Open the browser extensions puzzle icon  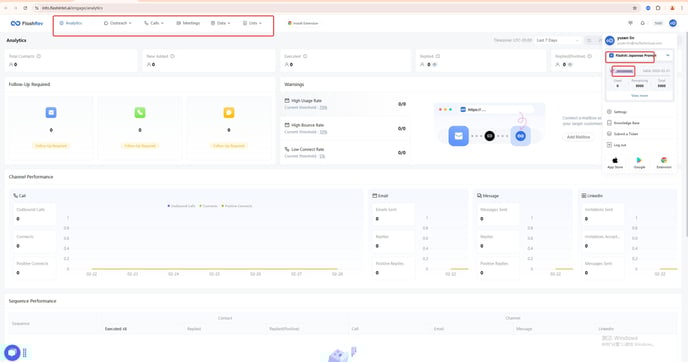click(x=658, y=8)
